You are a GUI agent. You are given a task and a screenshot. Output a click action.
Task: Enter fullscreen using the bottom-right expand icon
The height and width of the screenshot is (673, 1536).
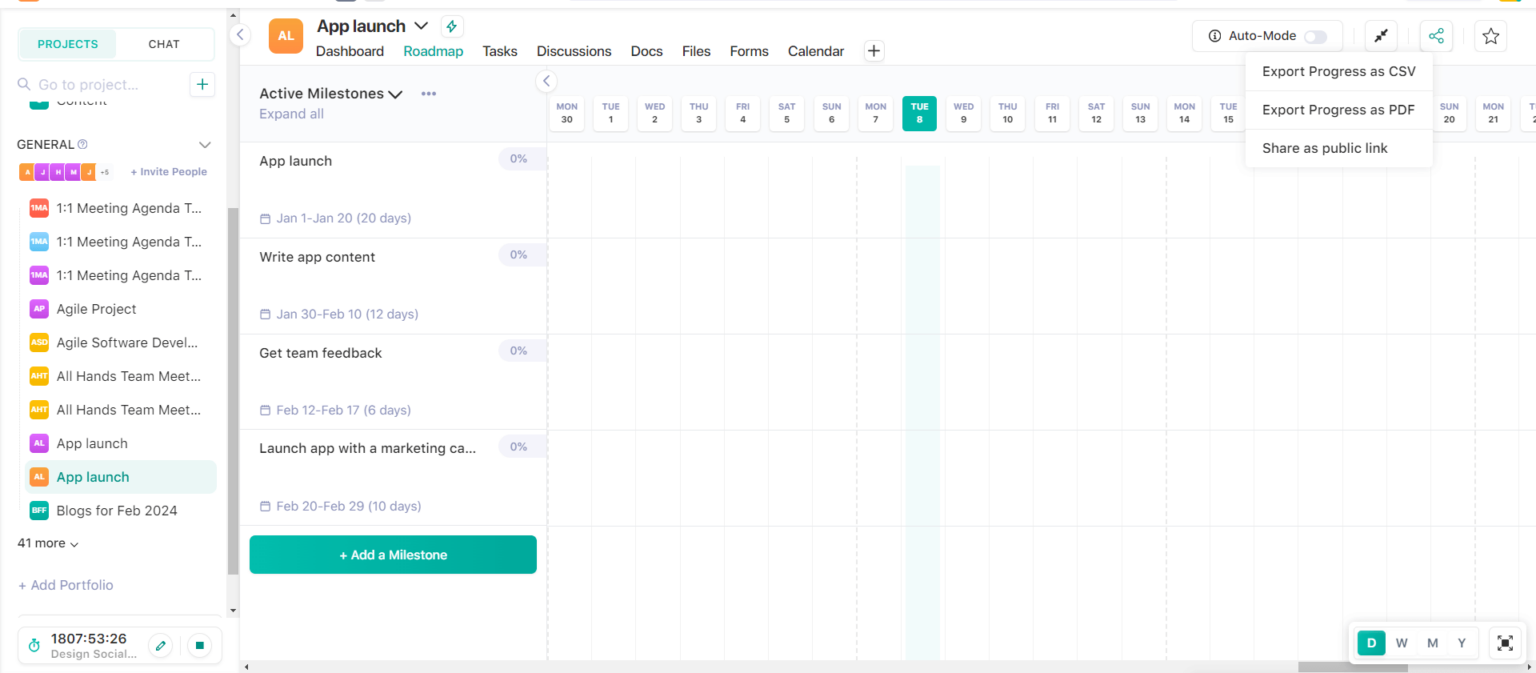pos(1505,643)
